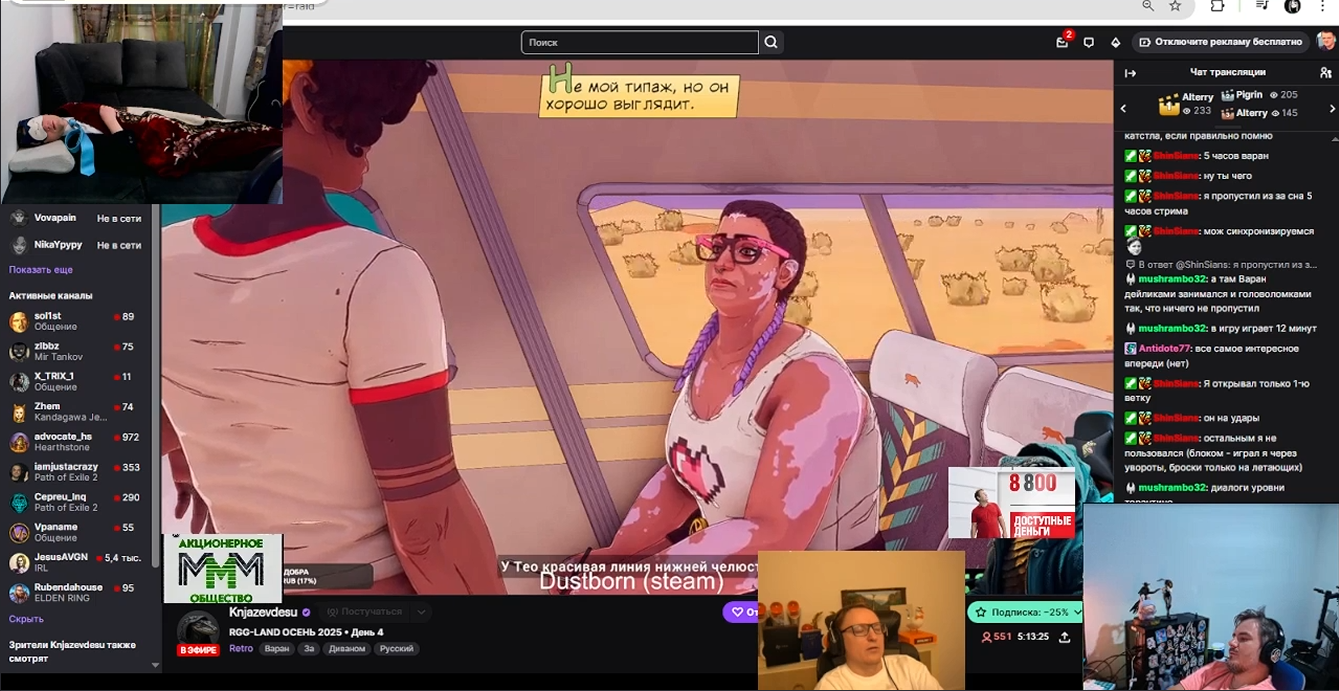The width and height of the screenshot is (1339, 691).
Task: Click RGG-LAND ОСЕНЬ 2025 stream title
Action: click(306, 632)
